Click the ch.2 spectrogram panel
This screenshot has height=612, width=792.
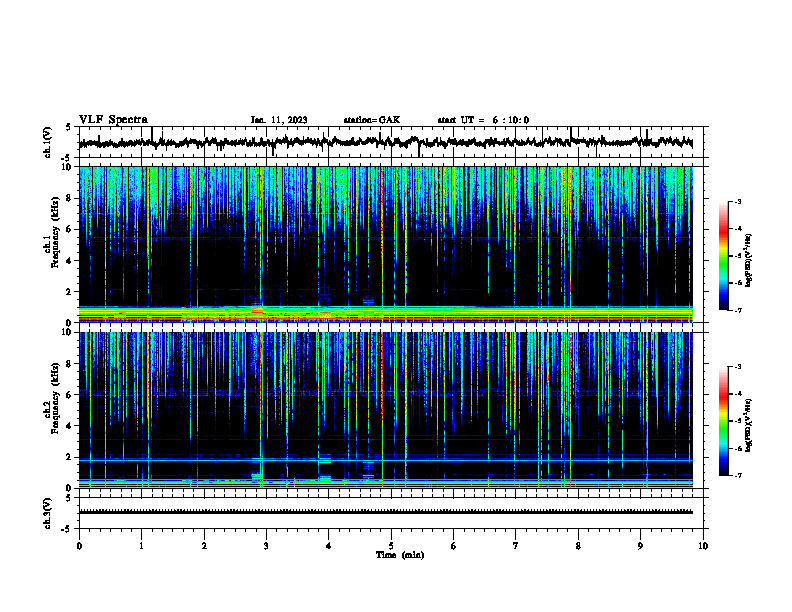coord(386,410)
